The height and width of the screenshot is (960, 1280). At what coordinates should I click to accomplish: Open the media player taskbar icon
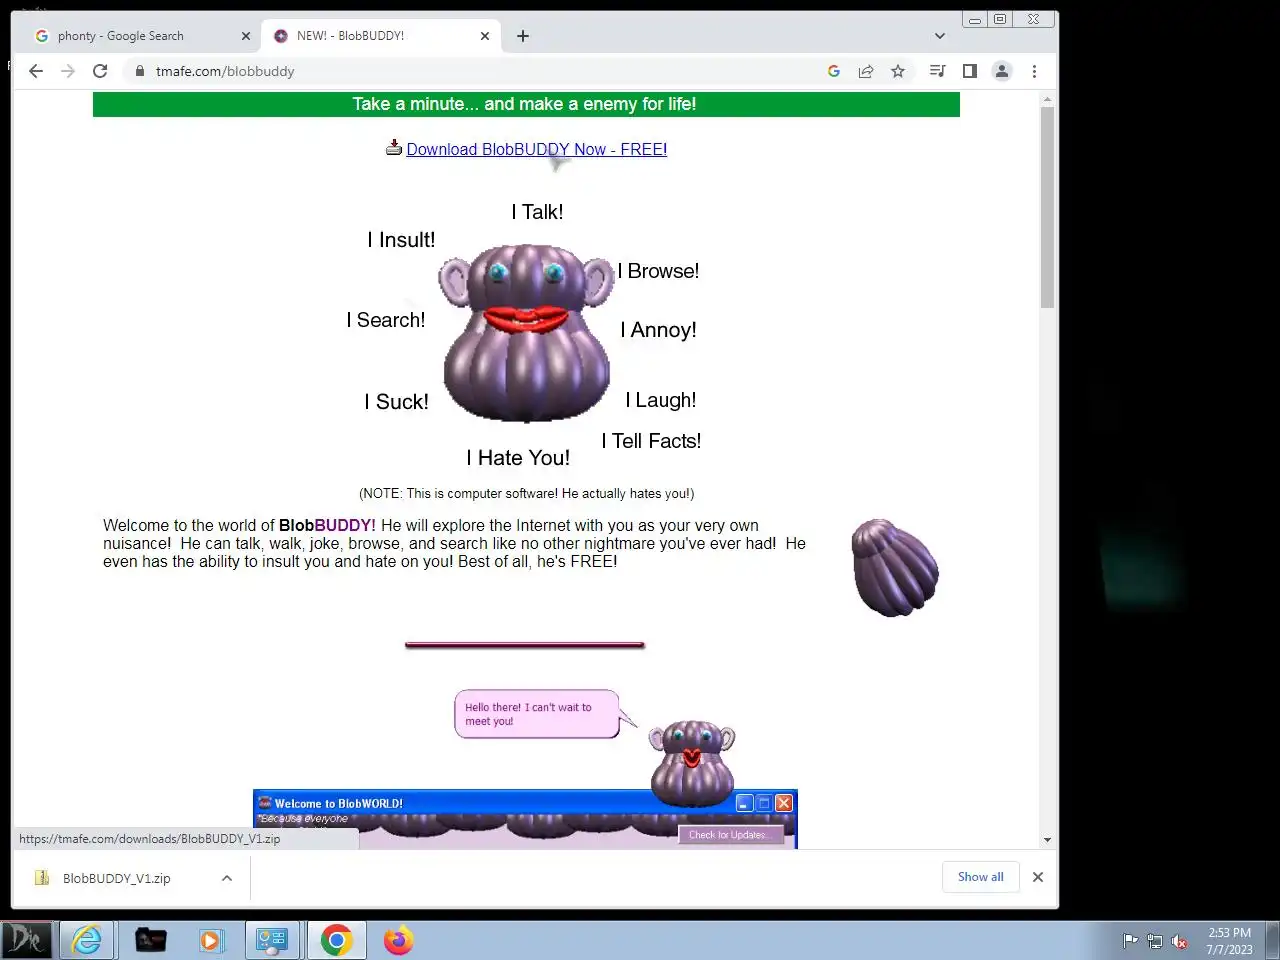[210, 940]
